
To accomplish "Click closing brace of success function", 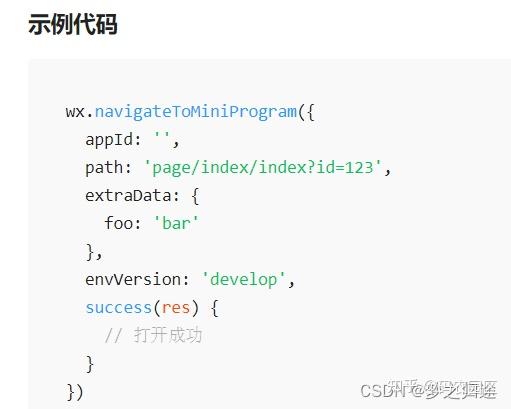I will click(x=90, y=364).
